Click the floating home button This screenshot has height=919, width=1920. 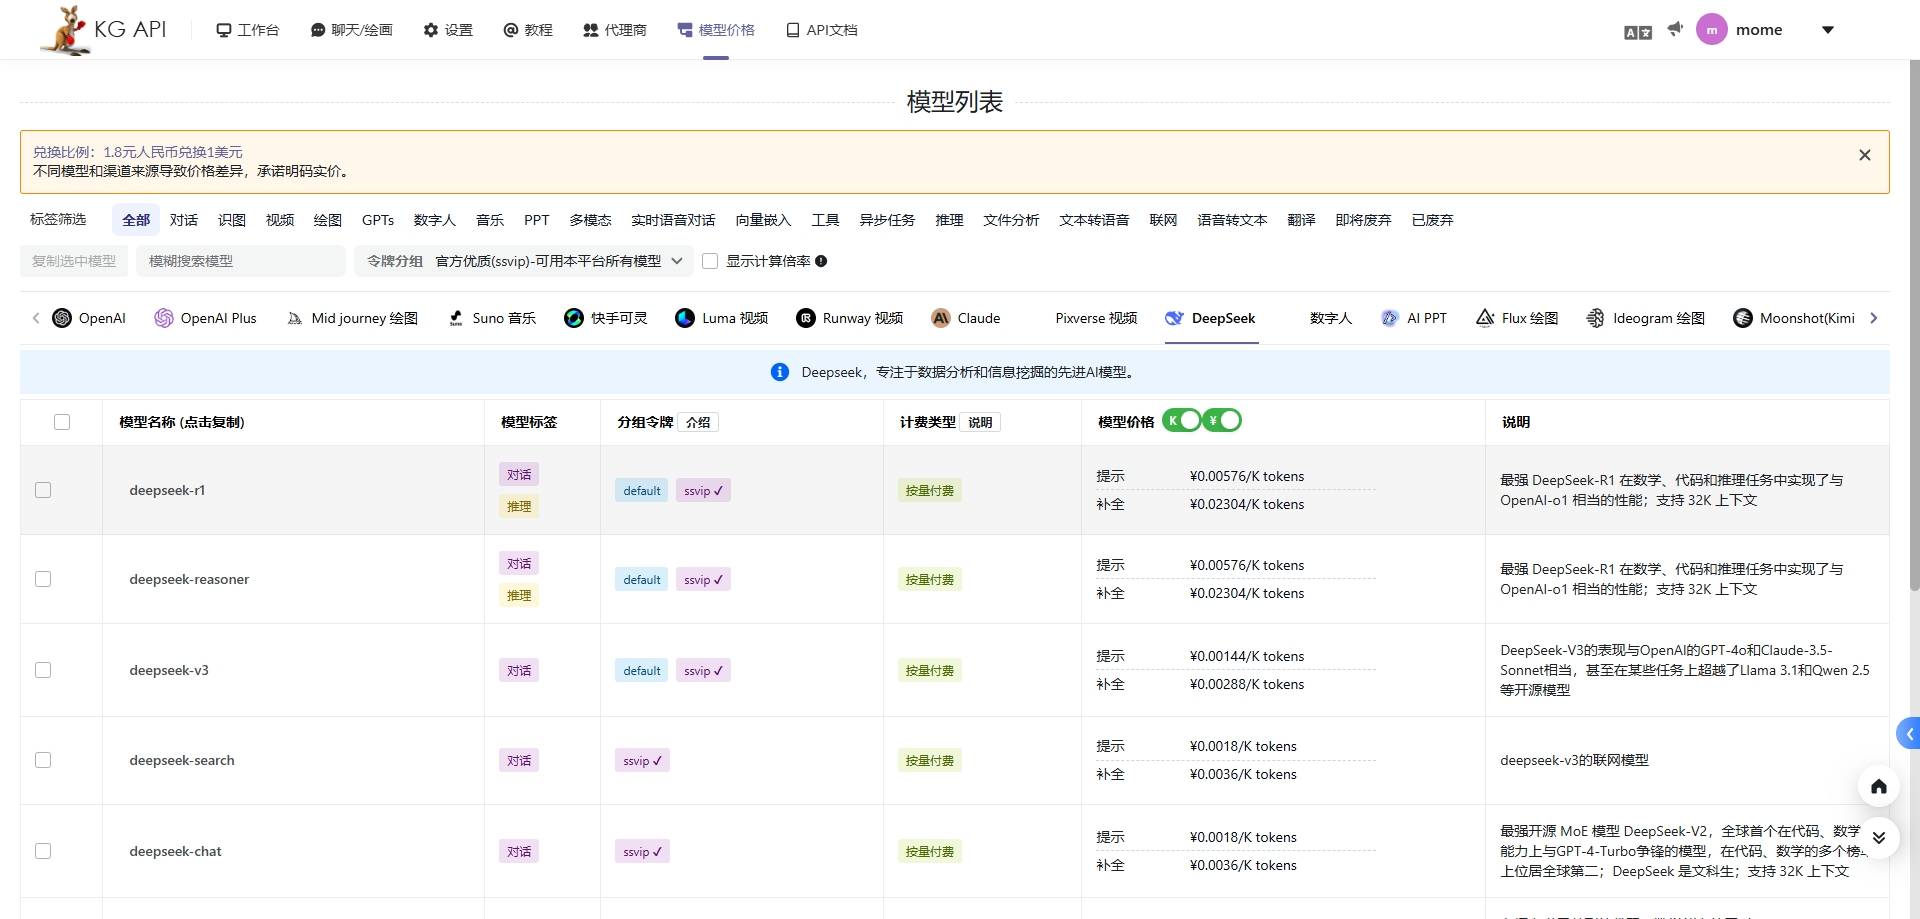[x=1878, y=787]
